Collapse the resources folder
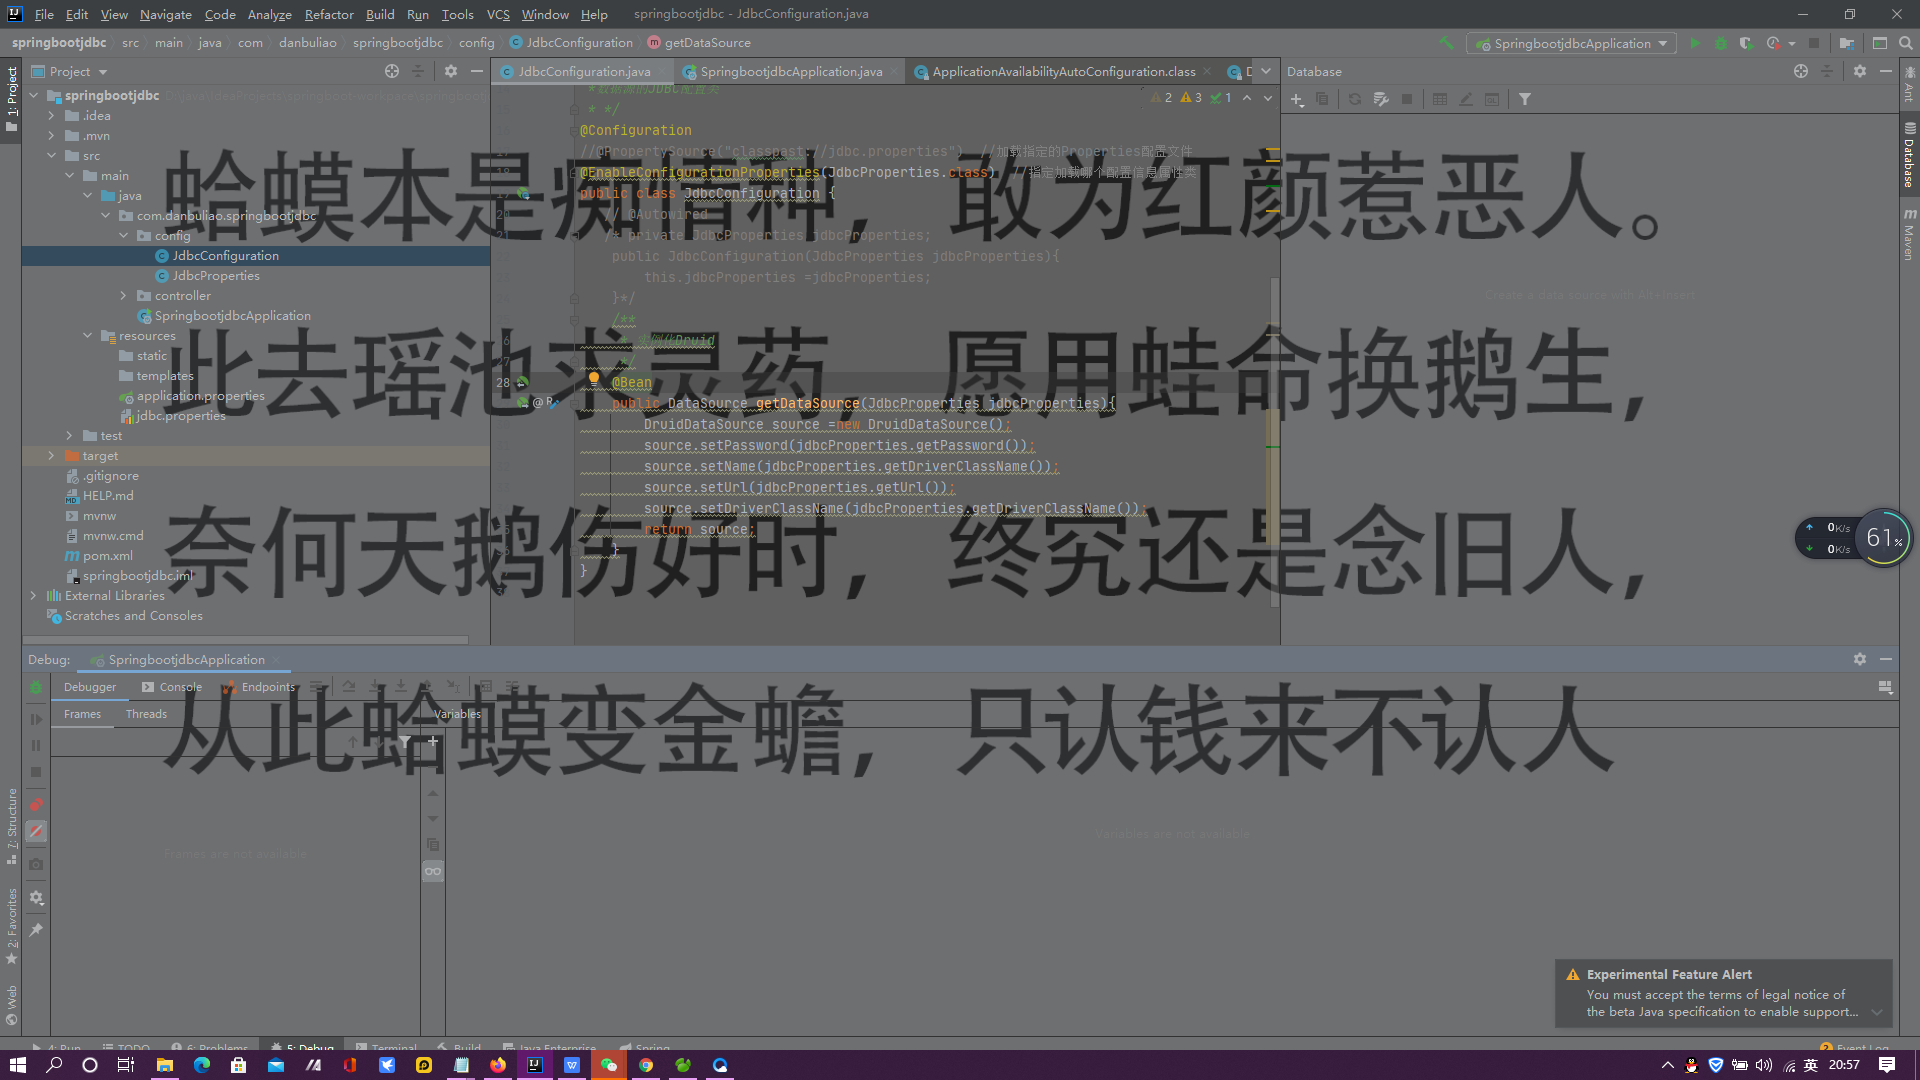 (88, 336)
